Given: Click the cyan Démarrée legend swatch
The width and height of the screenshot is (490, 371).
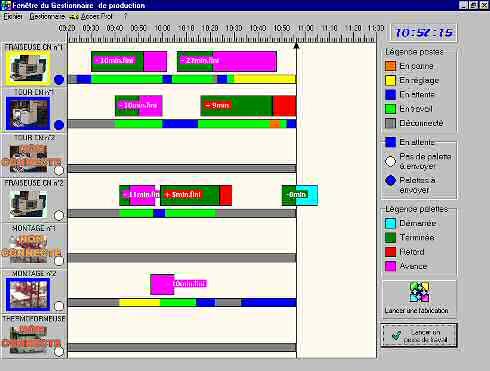Looking at the screenshot, I should click(390, 223).
